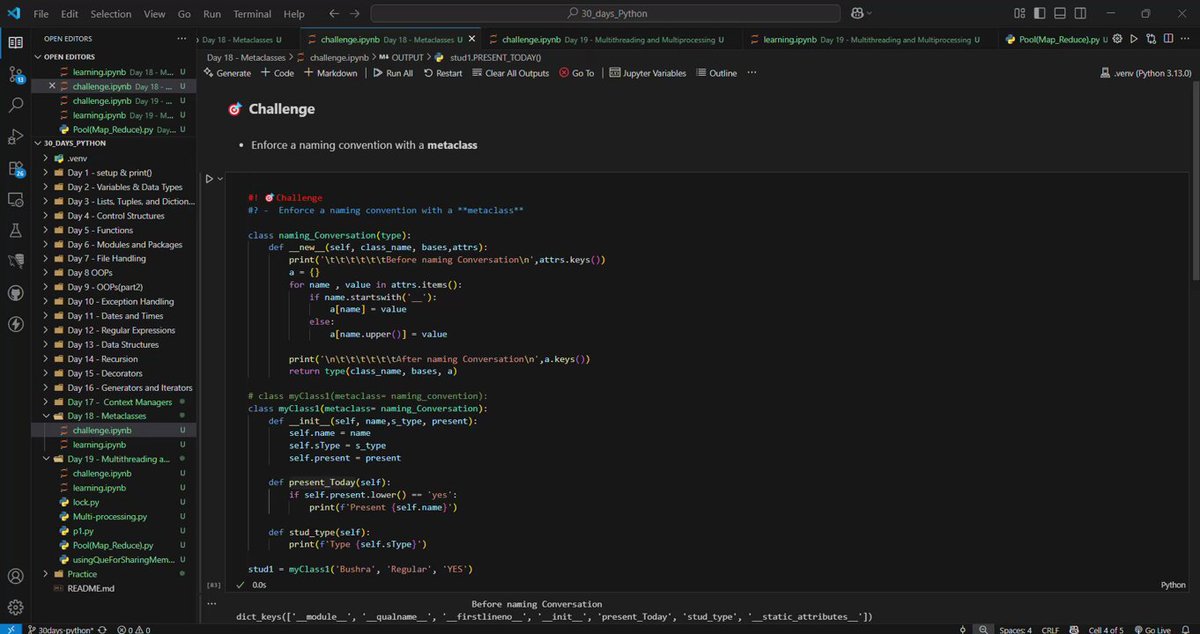Click the 30_days_Python search box
1200x634 pixels.
(605, 14)
